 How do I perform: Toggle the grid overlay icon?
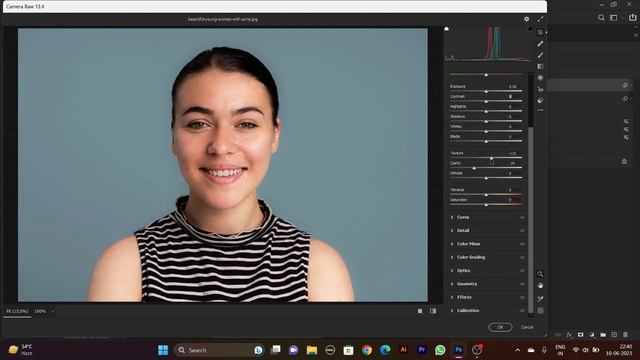(540, 311)
